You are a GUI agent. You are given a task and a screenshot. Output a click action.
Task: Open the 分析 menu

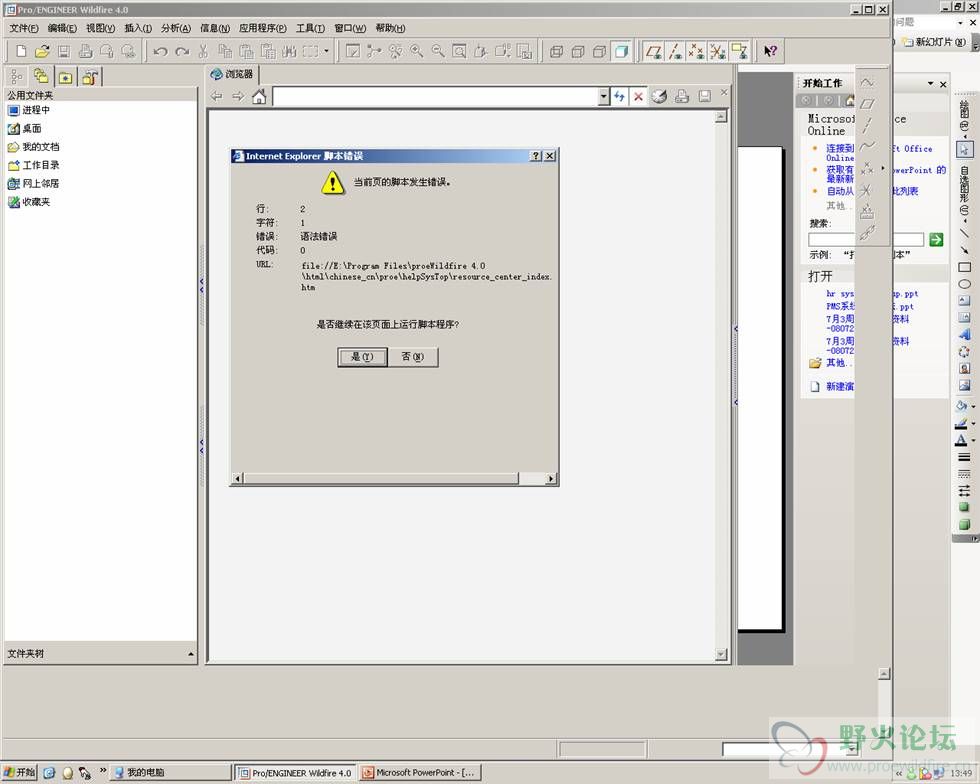(176, 28)
